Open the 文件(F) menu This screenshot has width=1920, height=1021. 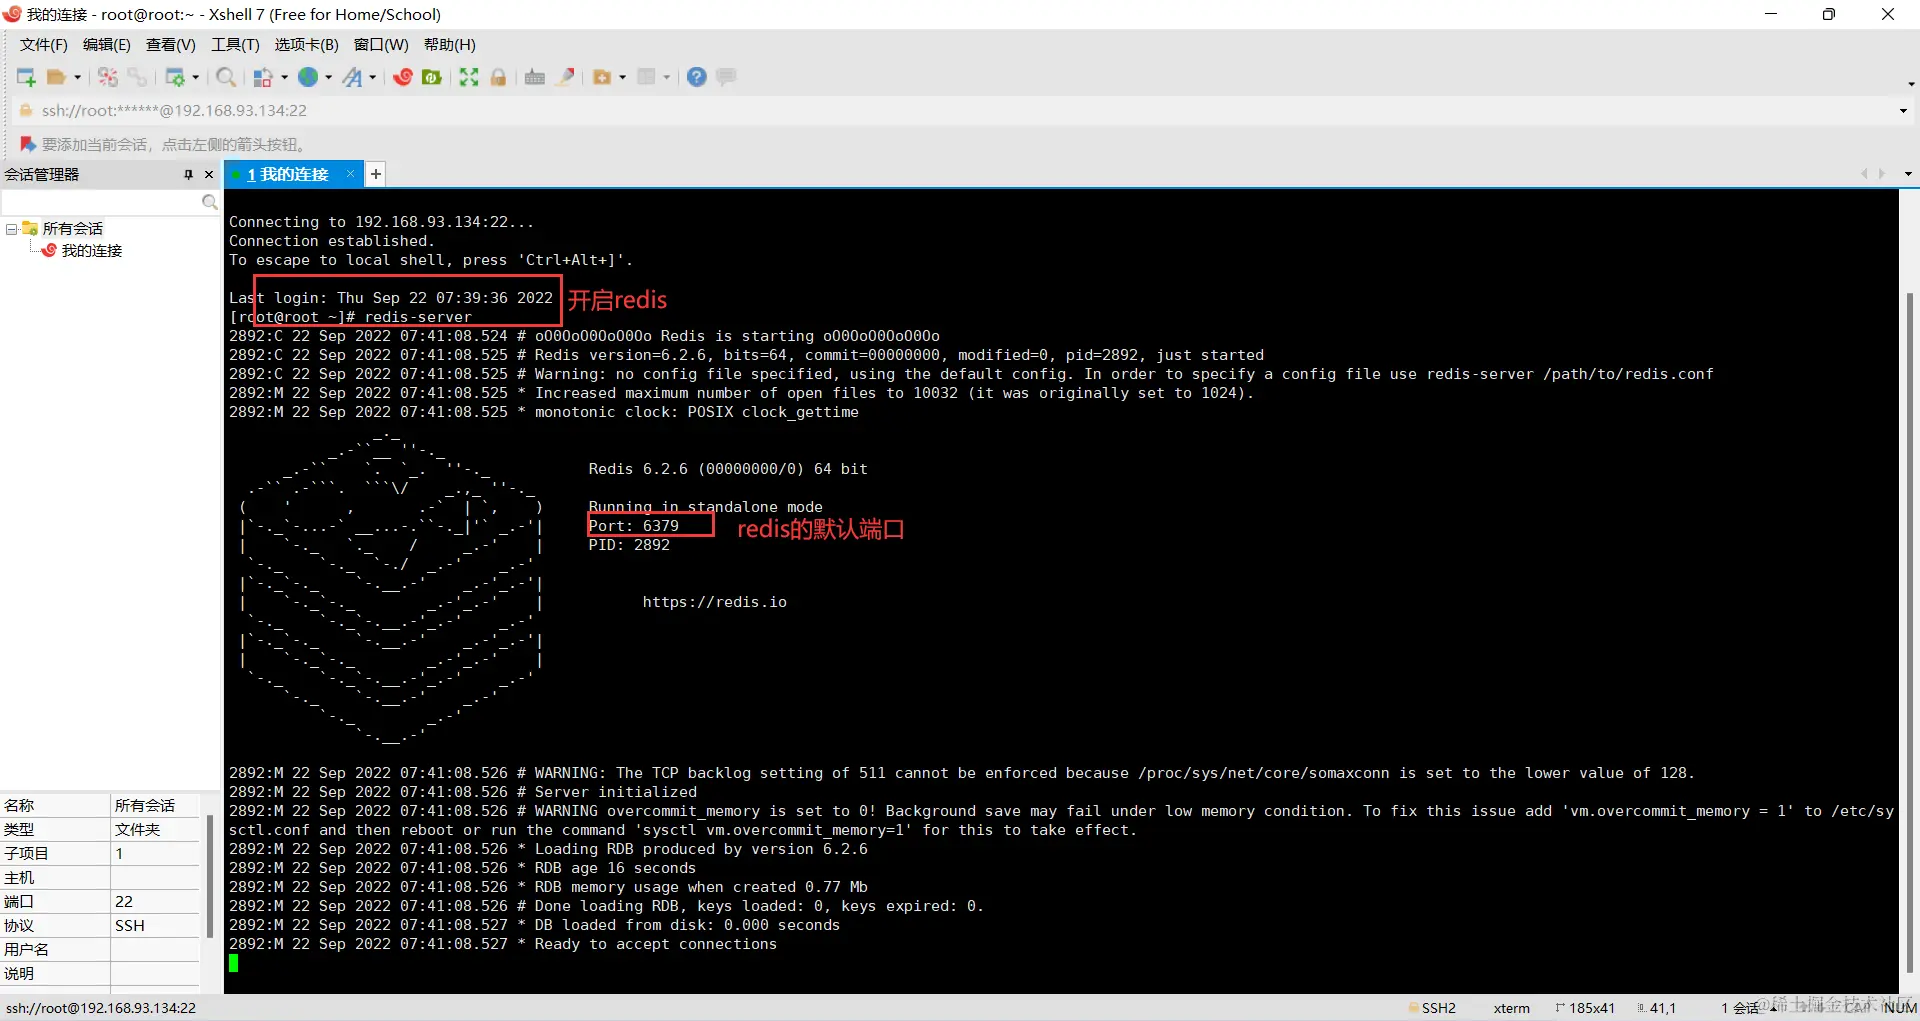tap(44, 45)
